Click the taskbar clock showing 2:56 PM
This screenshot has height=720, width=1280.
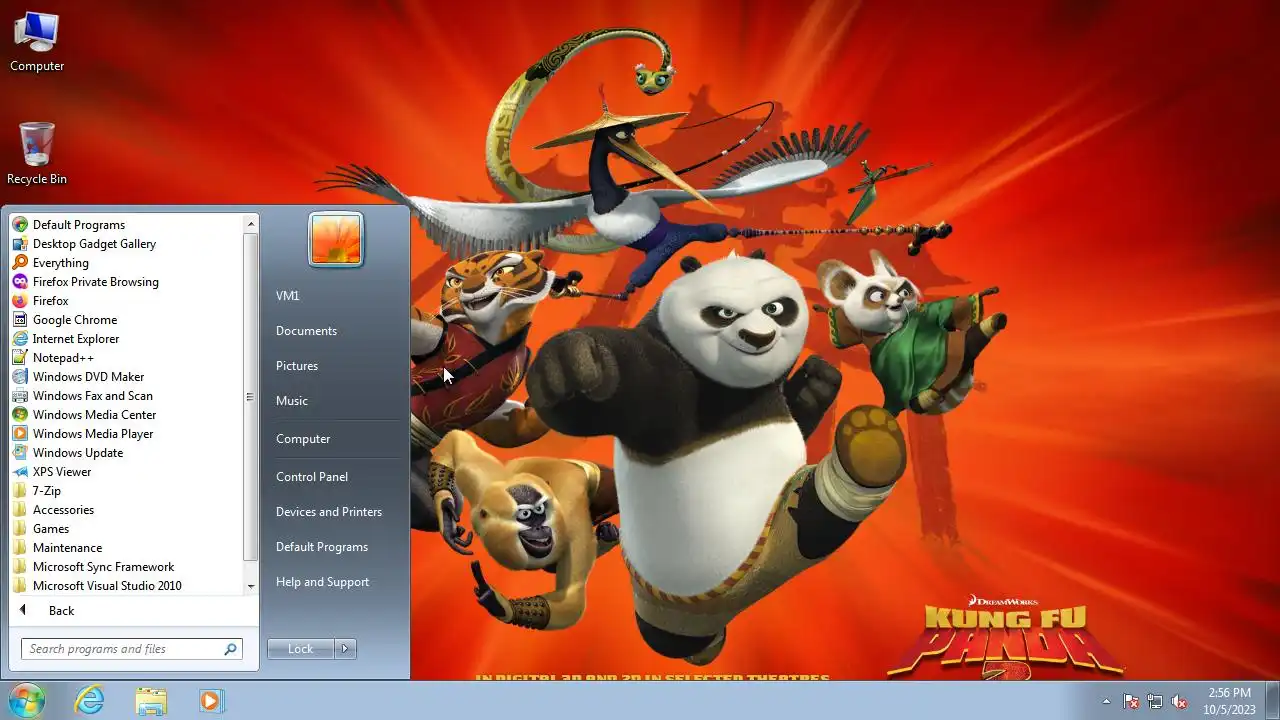[1229, 701]
